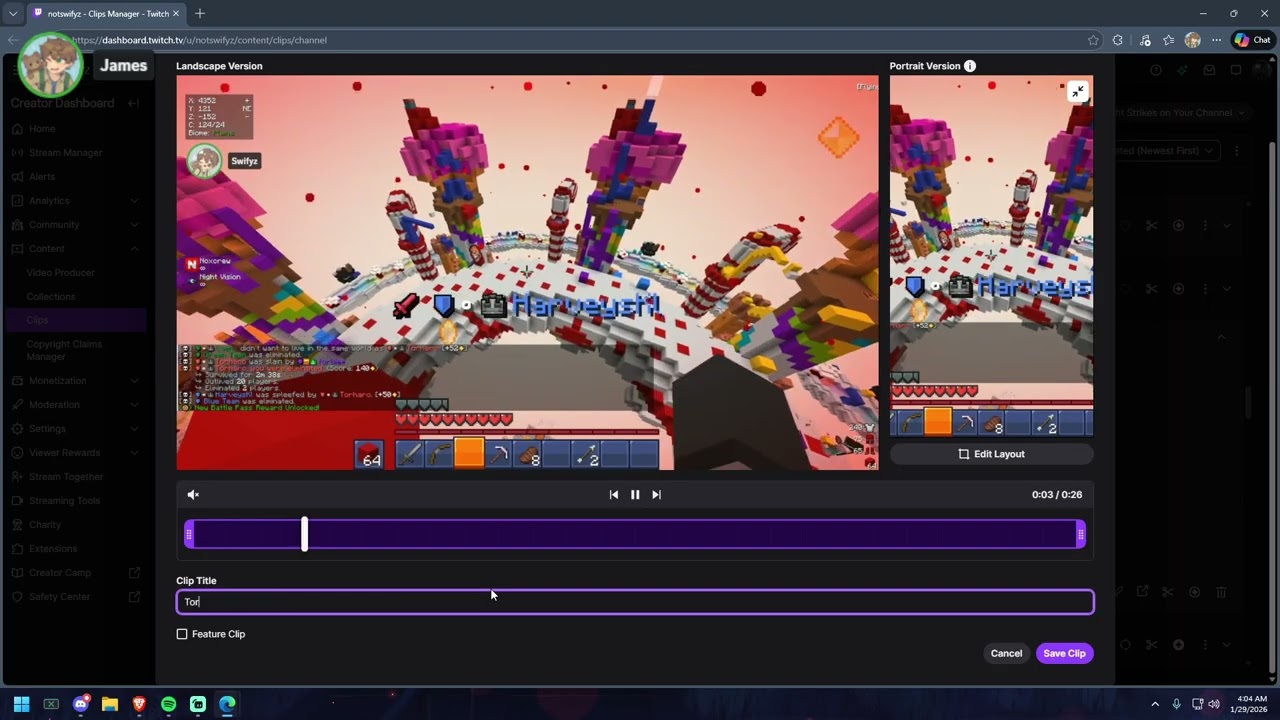Open the Windows Start menu
This screenshot has height=720, width=1280.
point(21,704)
